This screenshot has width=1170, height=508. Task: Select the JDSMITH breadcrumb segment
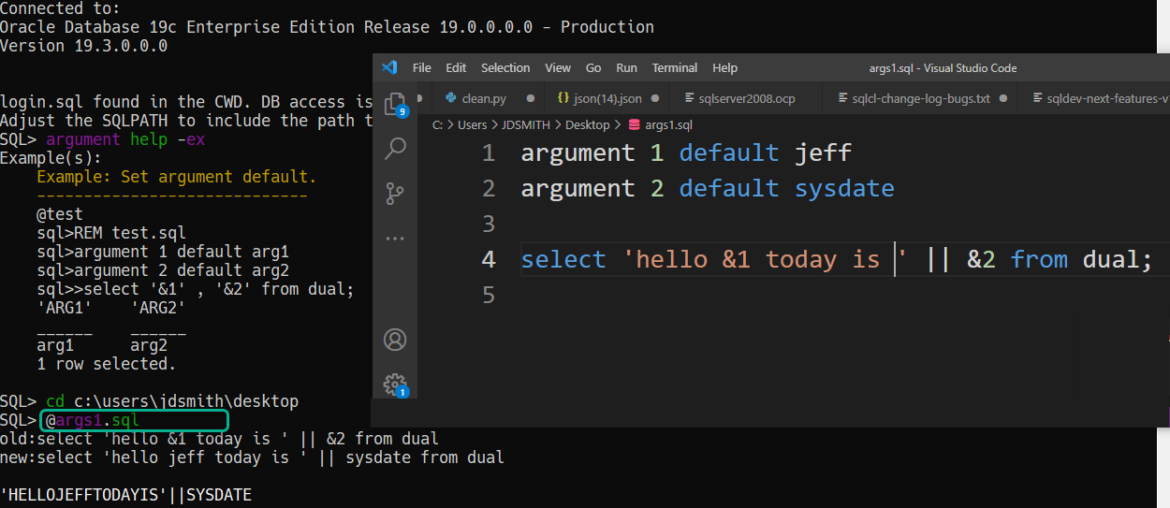pyautogui.click(x=526, y=125)
